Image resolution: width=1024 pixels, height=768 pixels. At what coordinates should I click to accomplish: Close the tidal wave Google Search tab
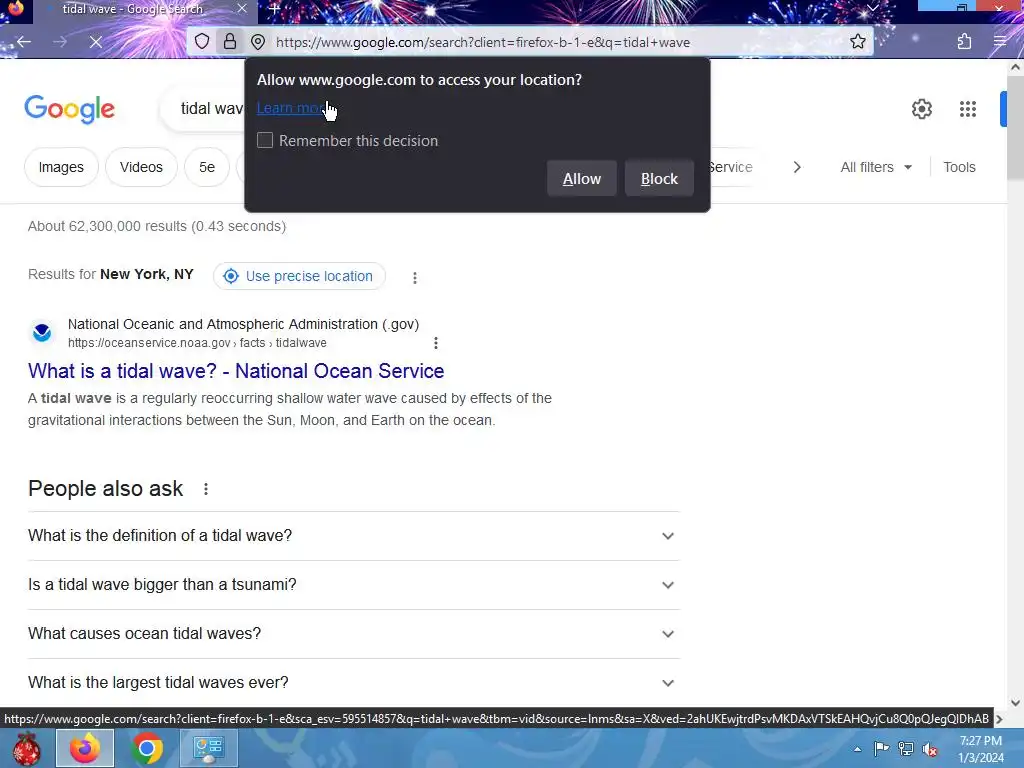(242, 9)
